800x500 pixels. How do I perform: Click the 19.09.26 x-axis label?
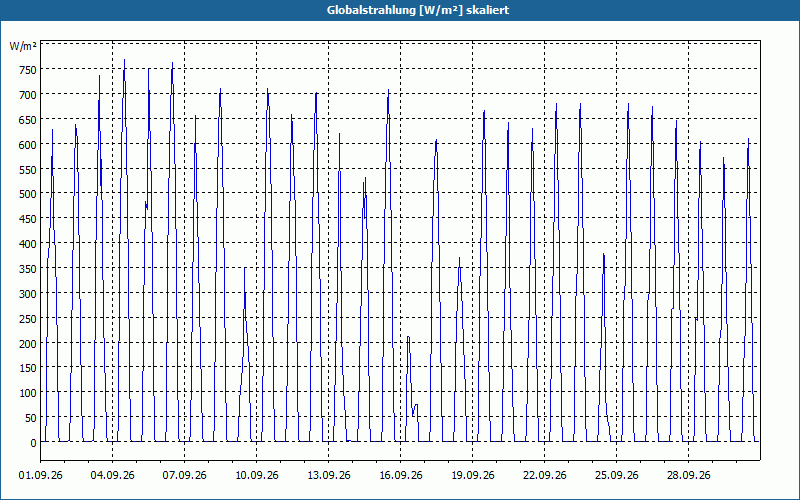pyautogui.click(x=472, y=476)
